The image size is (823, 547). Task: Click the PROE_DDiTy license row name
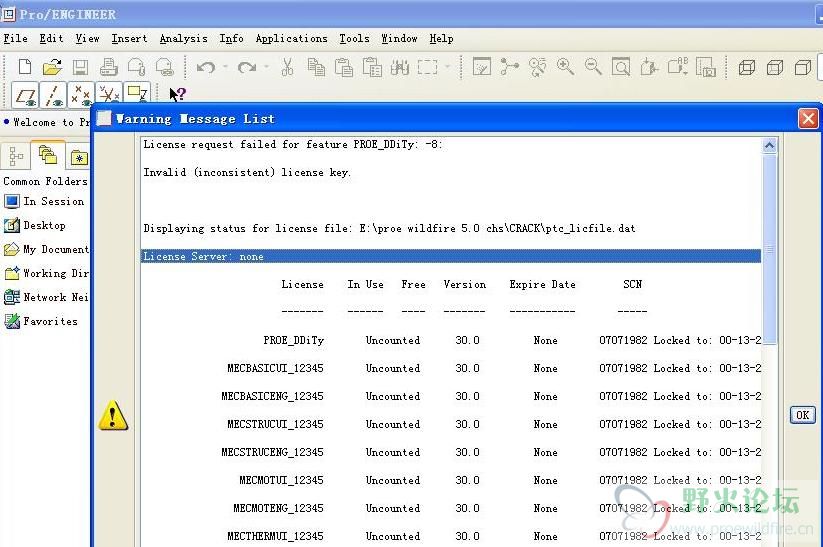[x=293, y=340]
